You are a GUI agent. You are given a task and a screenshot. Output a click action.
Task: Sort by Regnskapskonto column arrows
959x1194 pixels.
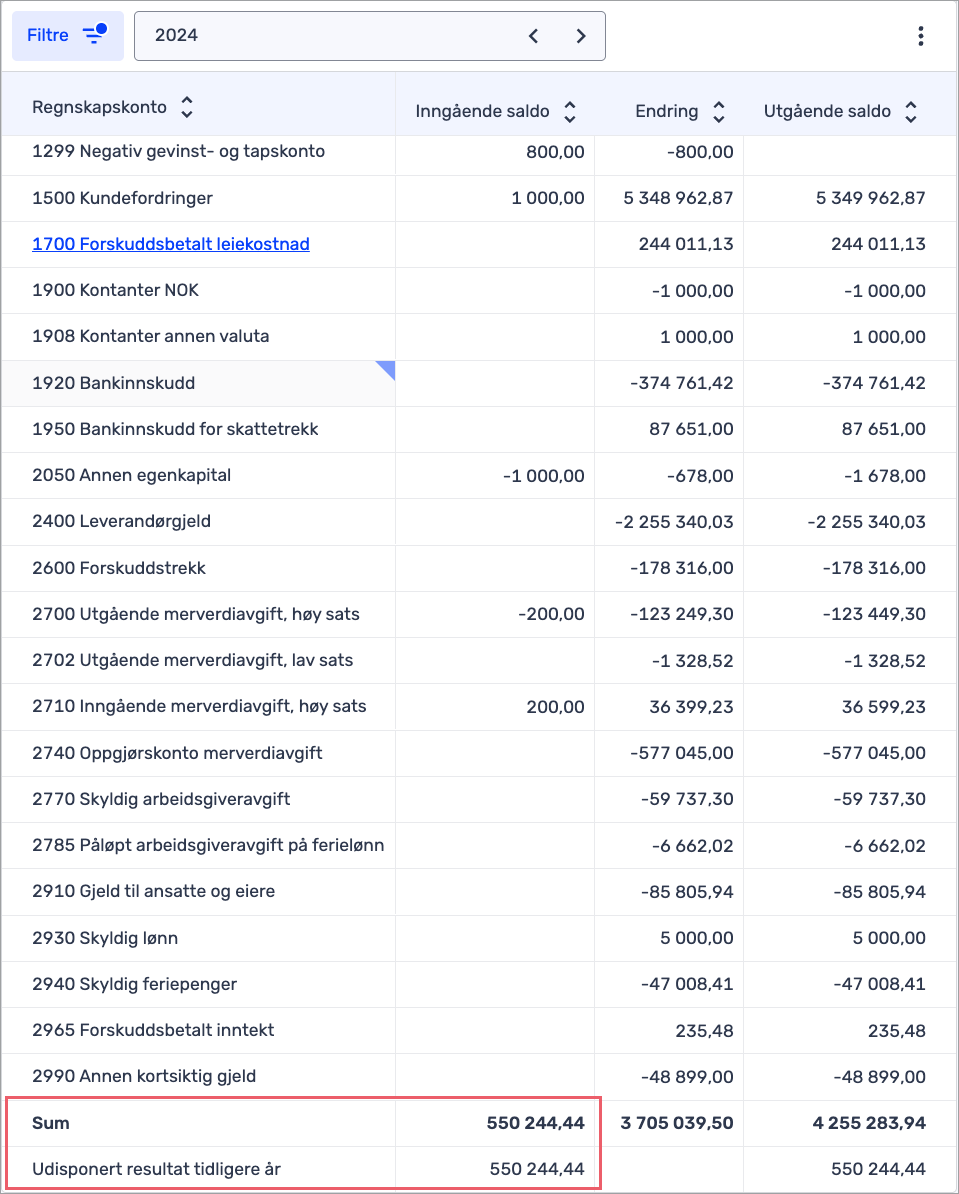click(186, 108)
